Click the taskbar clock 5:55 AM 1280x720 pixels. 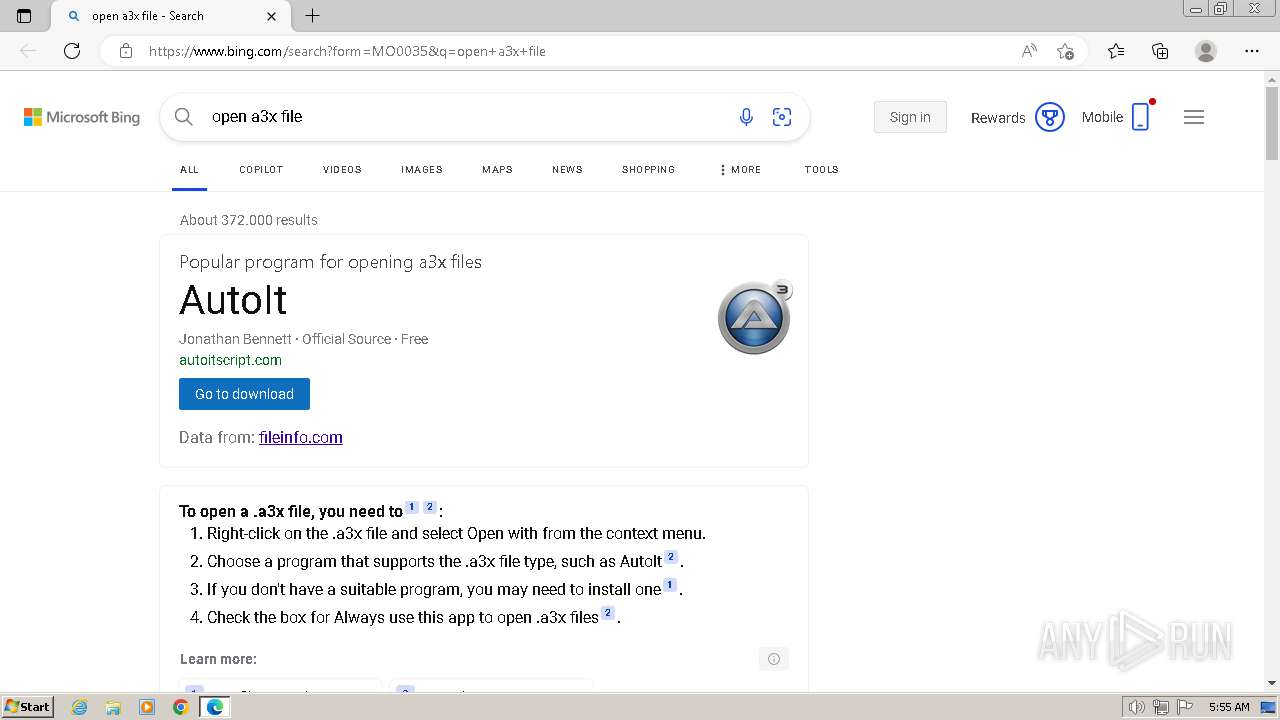pos(1229,707)
